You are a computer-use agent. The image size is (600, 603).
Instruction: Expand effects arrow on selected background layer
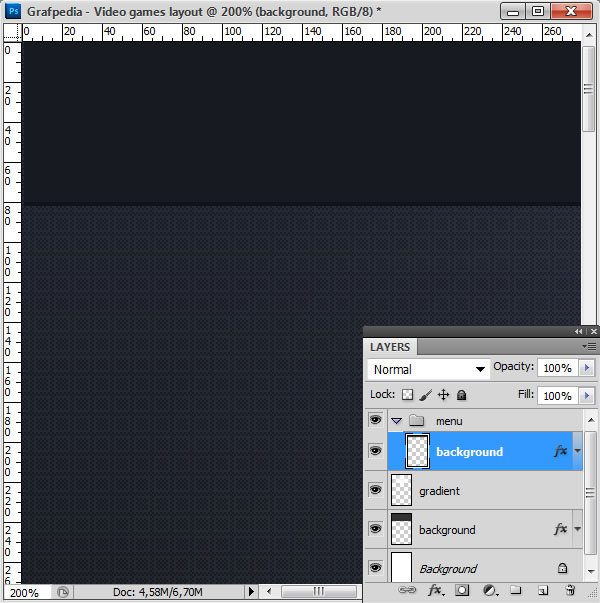tap(578, 451)
